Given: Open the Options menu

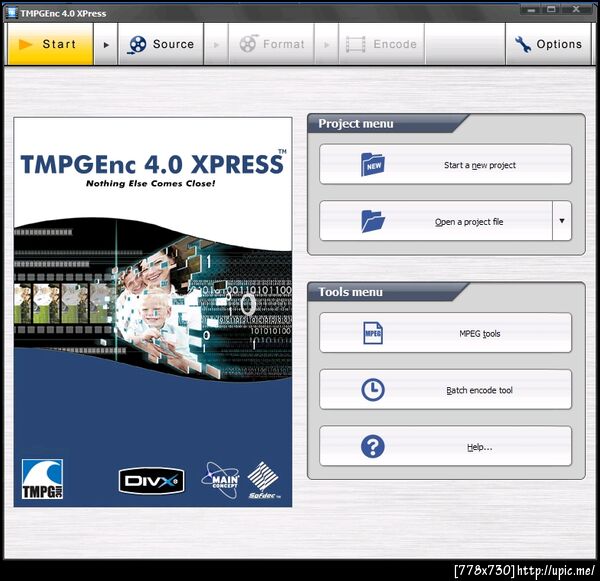Looking at the screenshot, I should [548, 44].
